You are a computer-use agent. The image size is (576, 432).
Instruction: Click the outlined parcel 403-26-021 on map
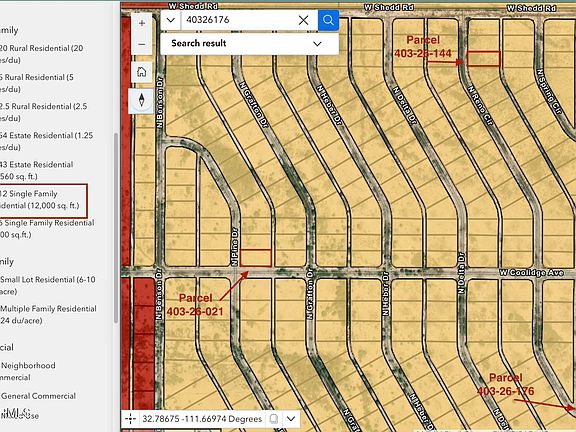click(x=256, y=258)
